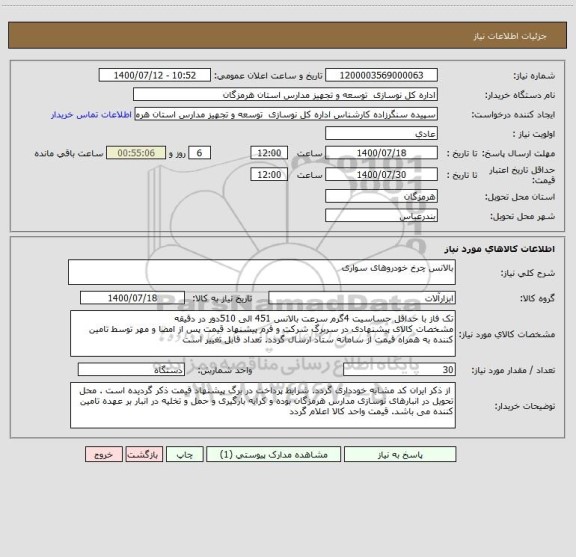Viewport: 576px width, 557px height.
Task: Click the days remaining field showing 6
Action: coord(199,153)
